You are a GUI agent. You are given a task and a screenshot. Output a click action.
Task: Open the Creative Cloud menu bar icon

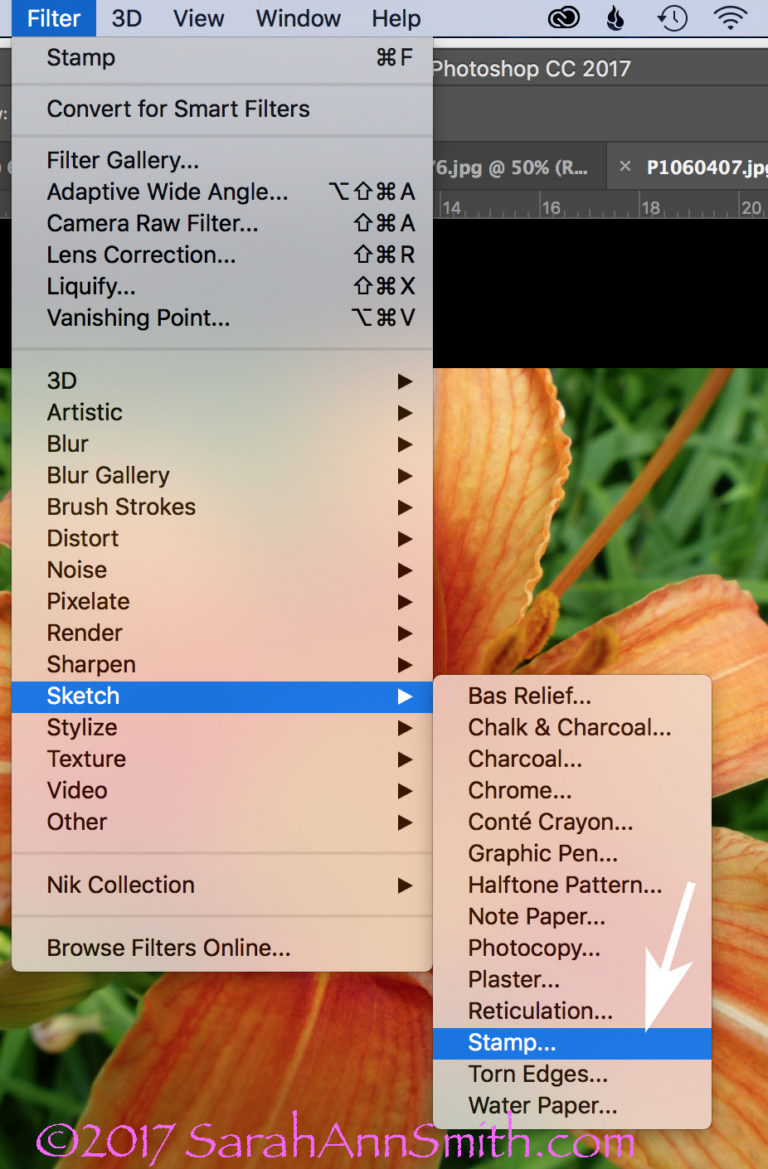(x=564, y=18)
